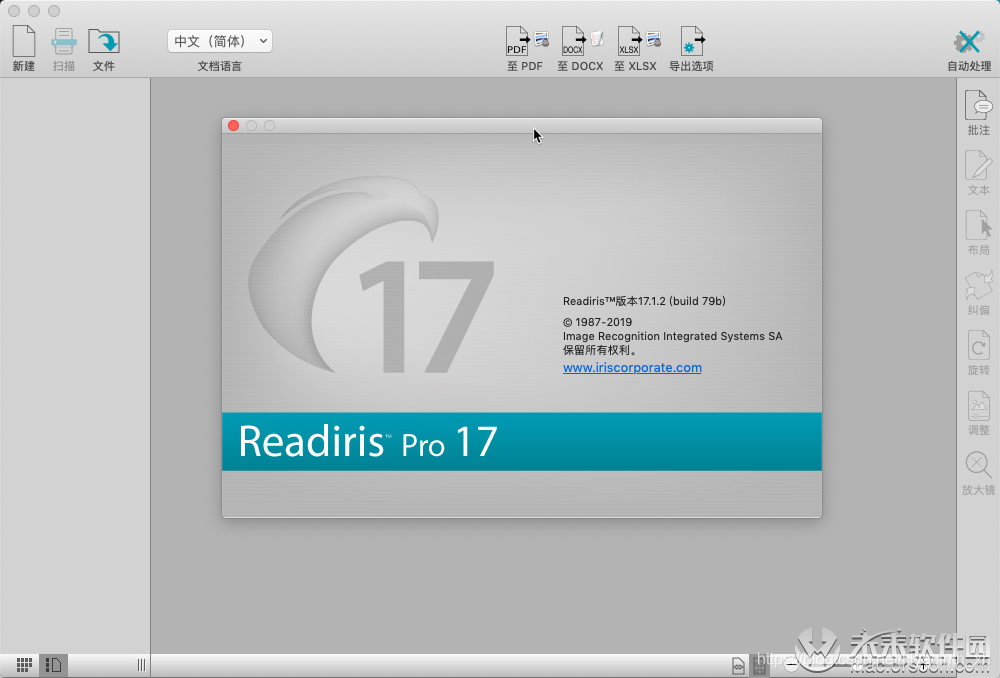
Task: Select the 布局 layout tool
Action: pos(978,233)
